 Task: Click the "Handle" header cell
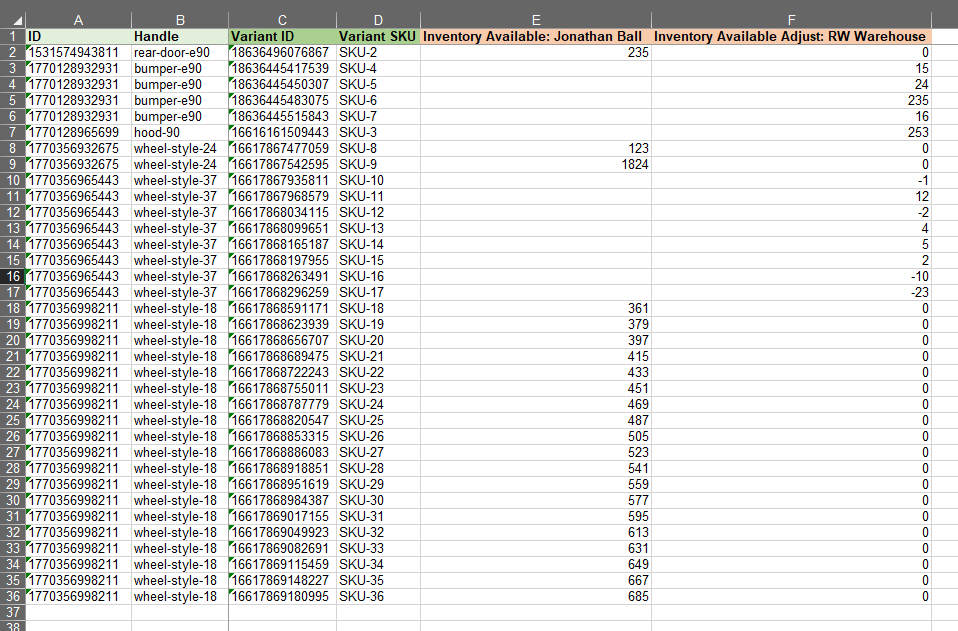(179, 36)
